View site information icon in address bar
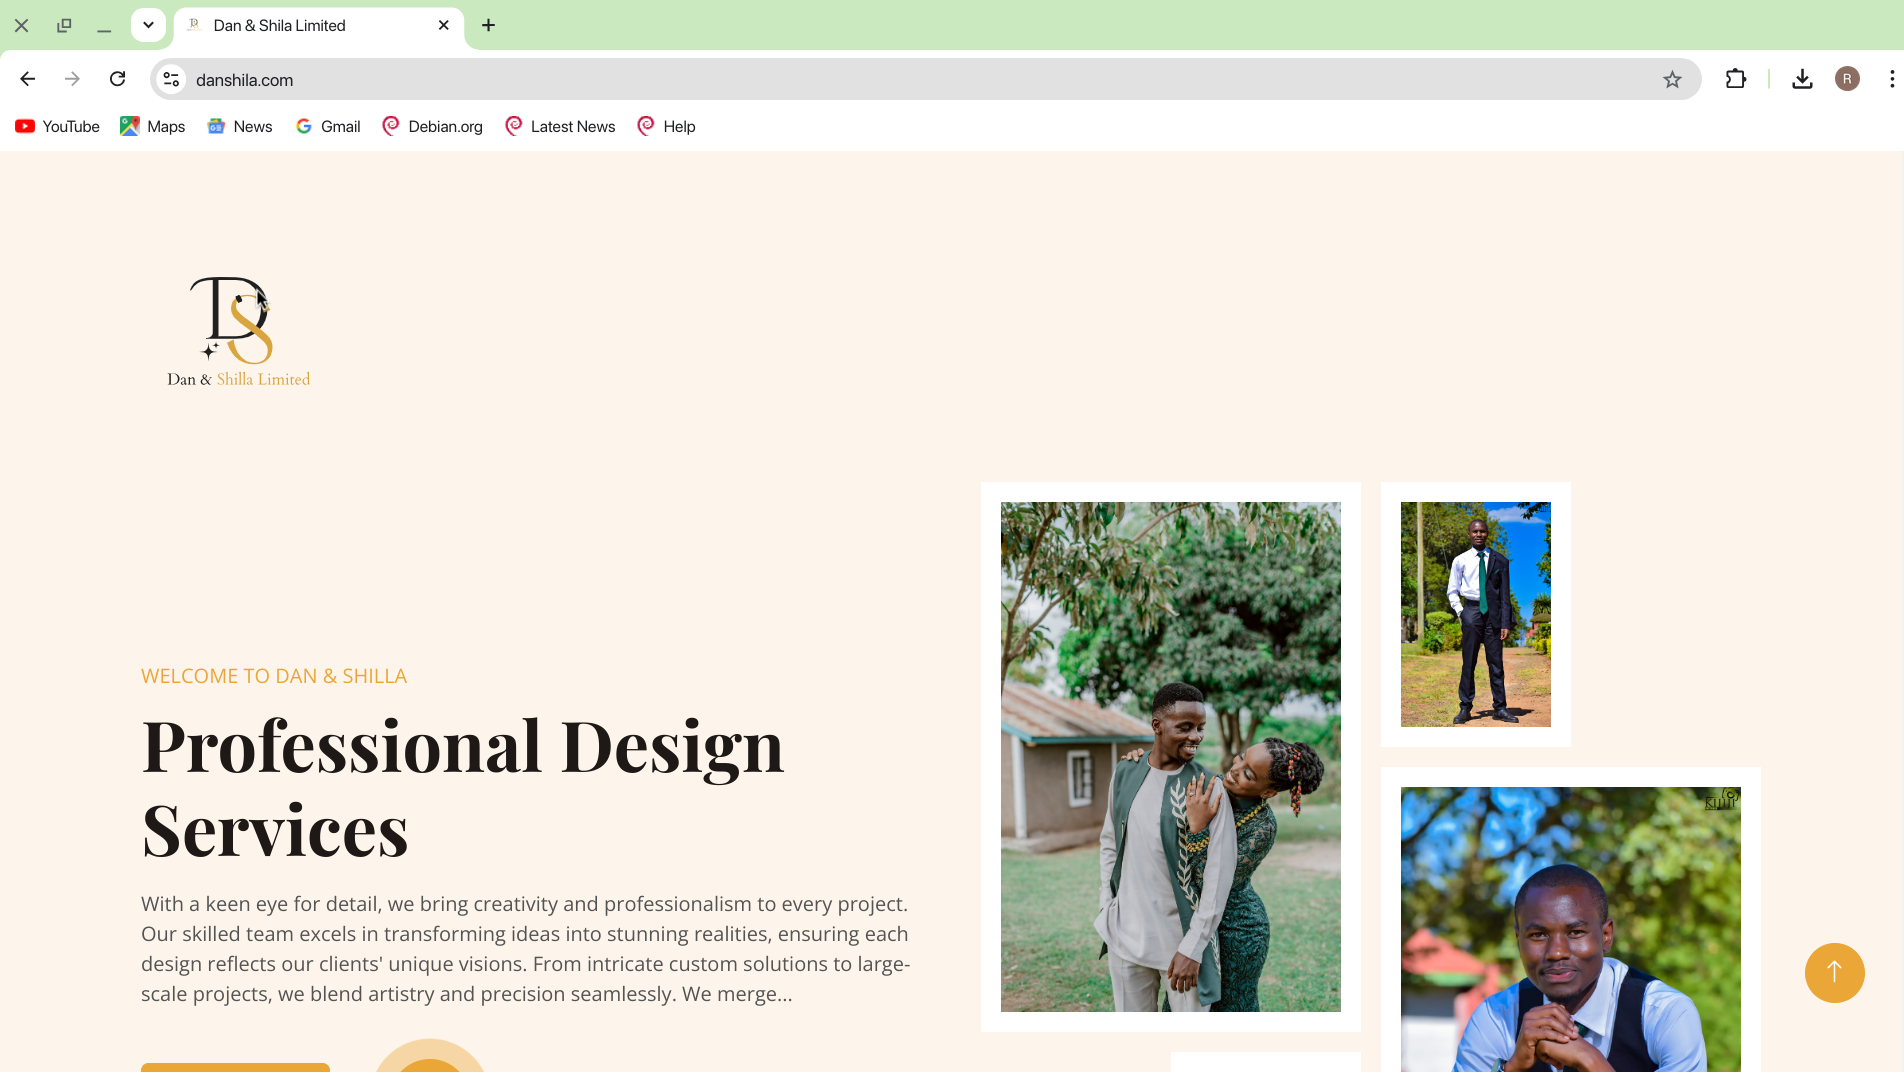This screenshot has height=1072, width=1904. click(172, 79)
